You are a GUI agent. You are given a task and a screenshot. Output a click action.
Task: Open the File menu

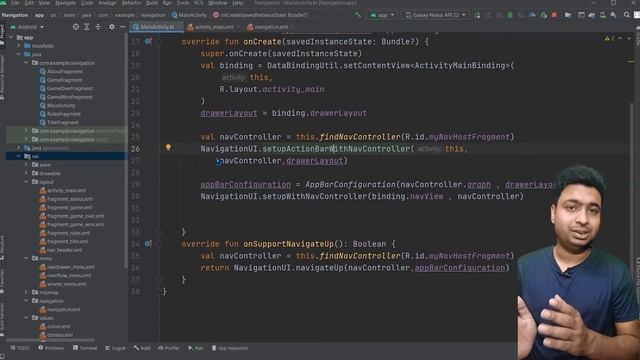[x=15, y=3]
